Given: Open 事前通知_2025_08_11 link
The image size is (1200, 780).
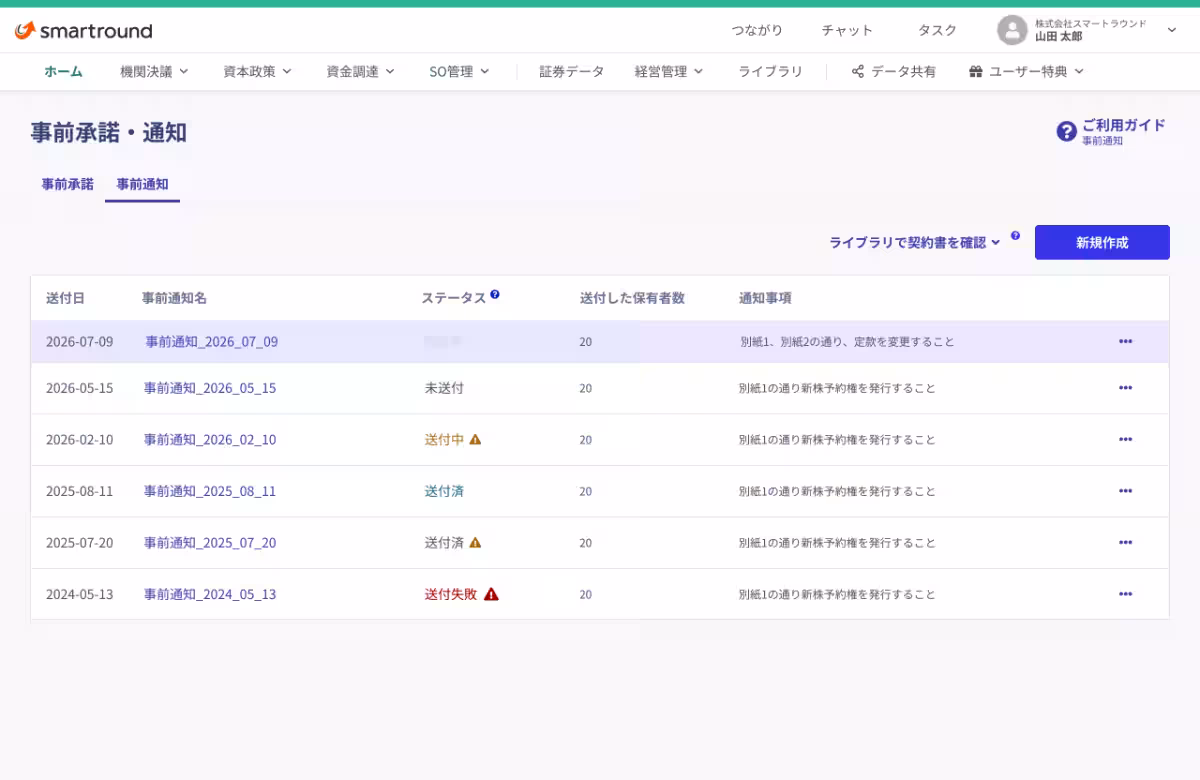Looking at the screenshot, I should coord(210,491).
